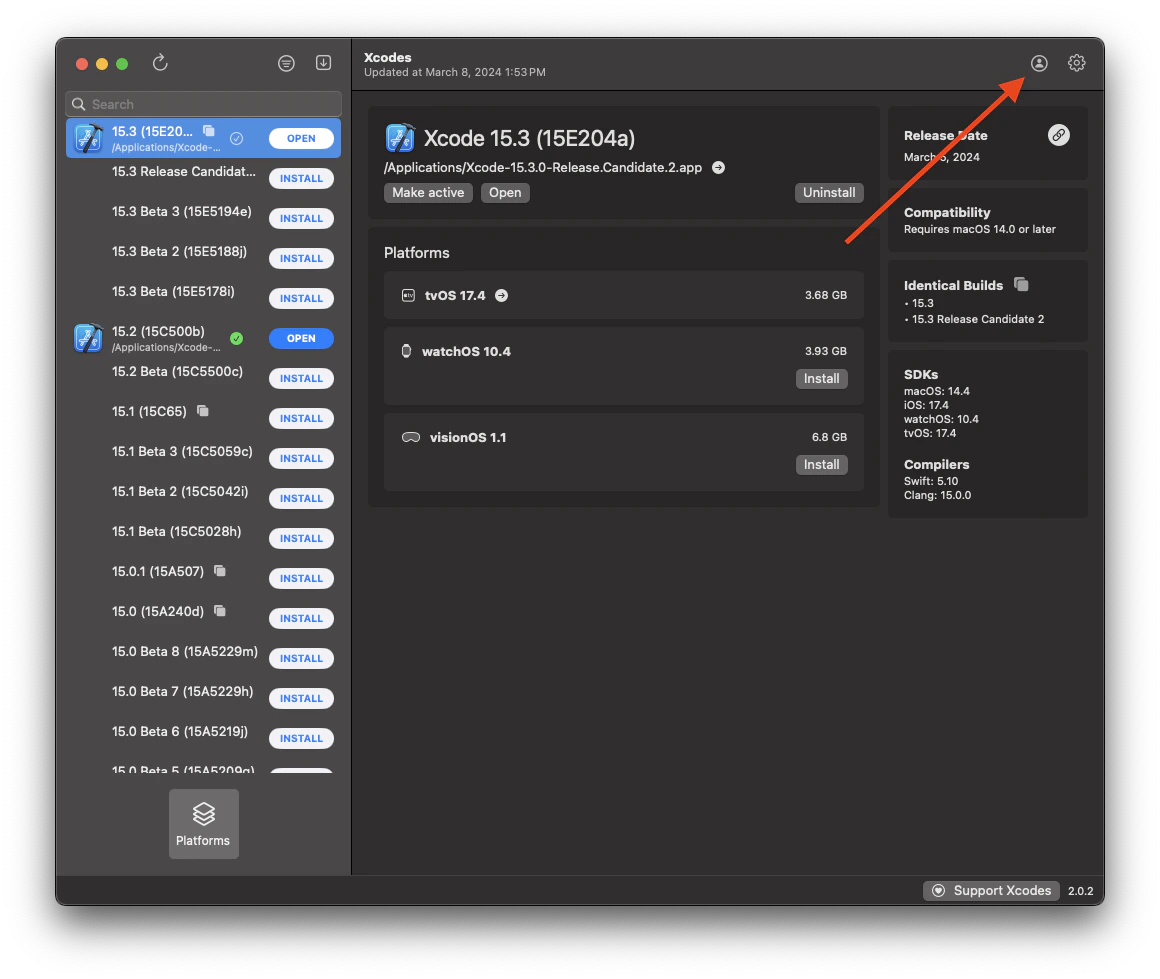Open the filter list icon
The image size is (1160, 979).
(286, 64)
